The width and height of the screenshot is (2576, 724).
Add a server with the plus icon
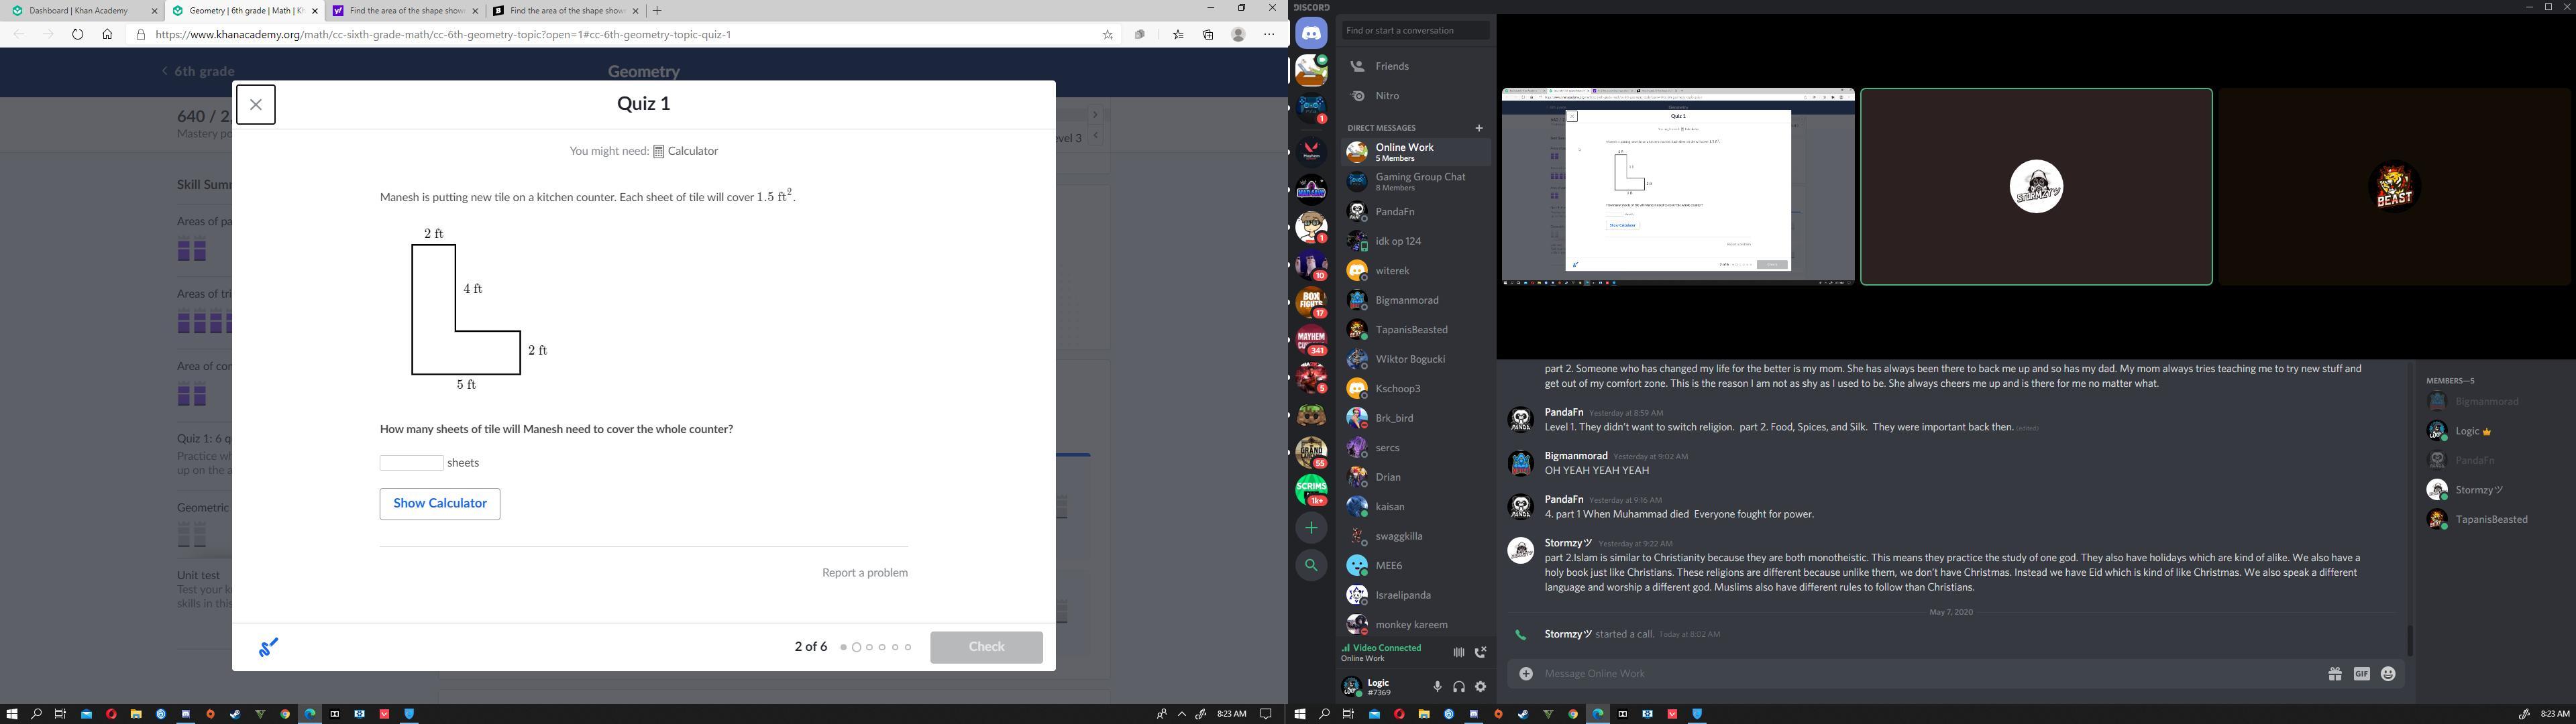click(1311, 527)
